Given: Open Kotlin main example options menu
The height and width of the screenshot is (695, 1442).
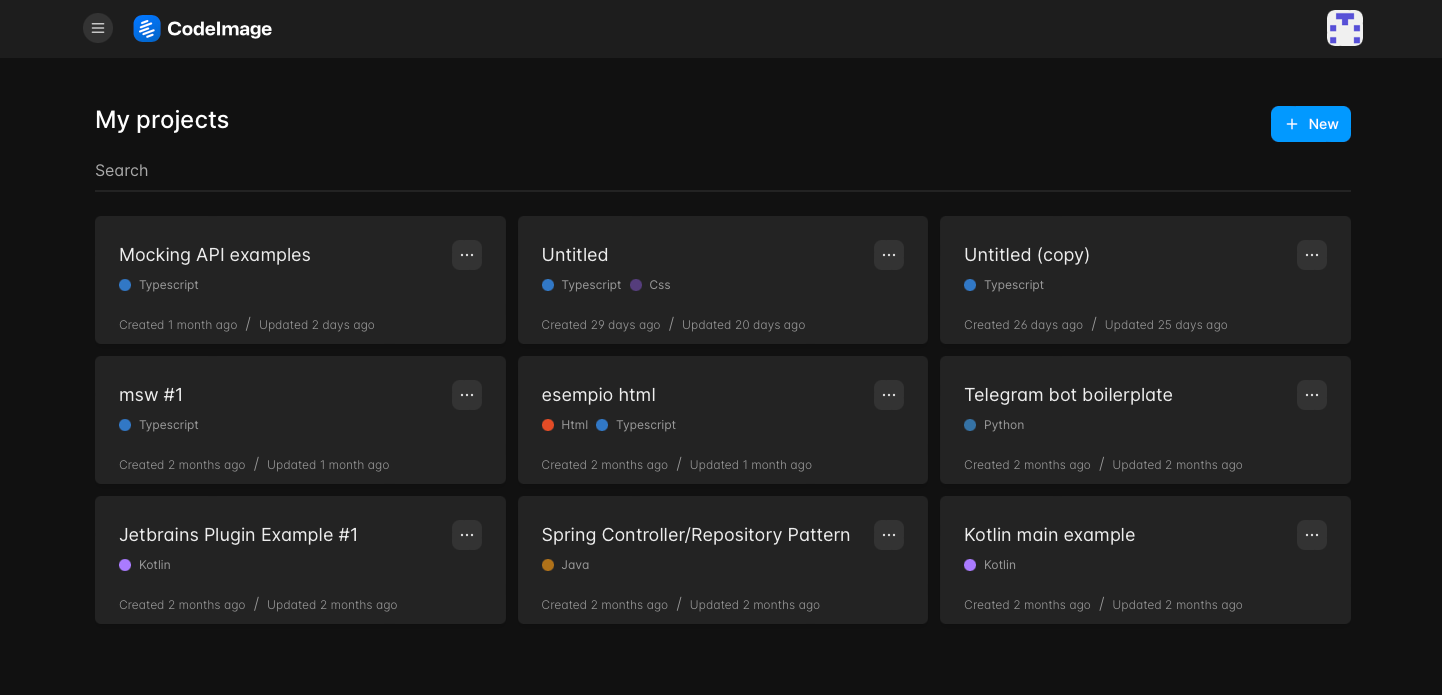Looking at the screenshot, I should tap(1312, 535).
